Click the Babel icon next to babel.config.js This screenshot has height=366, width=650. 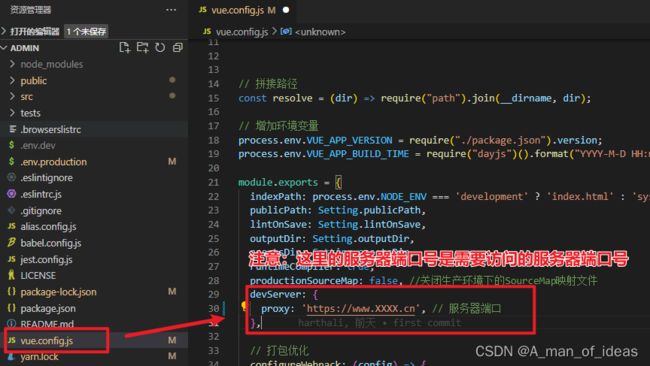click(x=12, y=242)
